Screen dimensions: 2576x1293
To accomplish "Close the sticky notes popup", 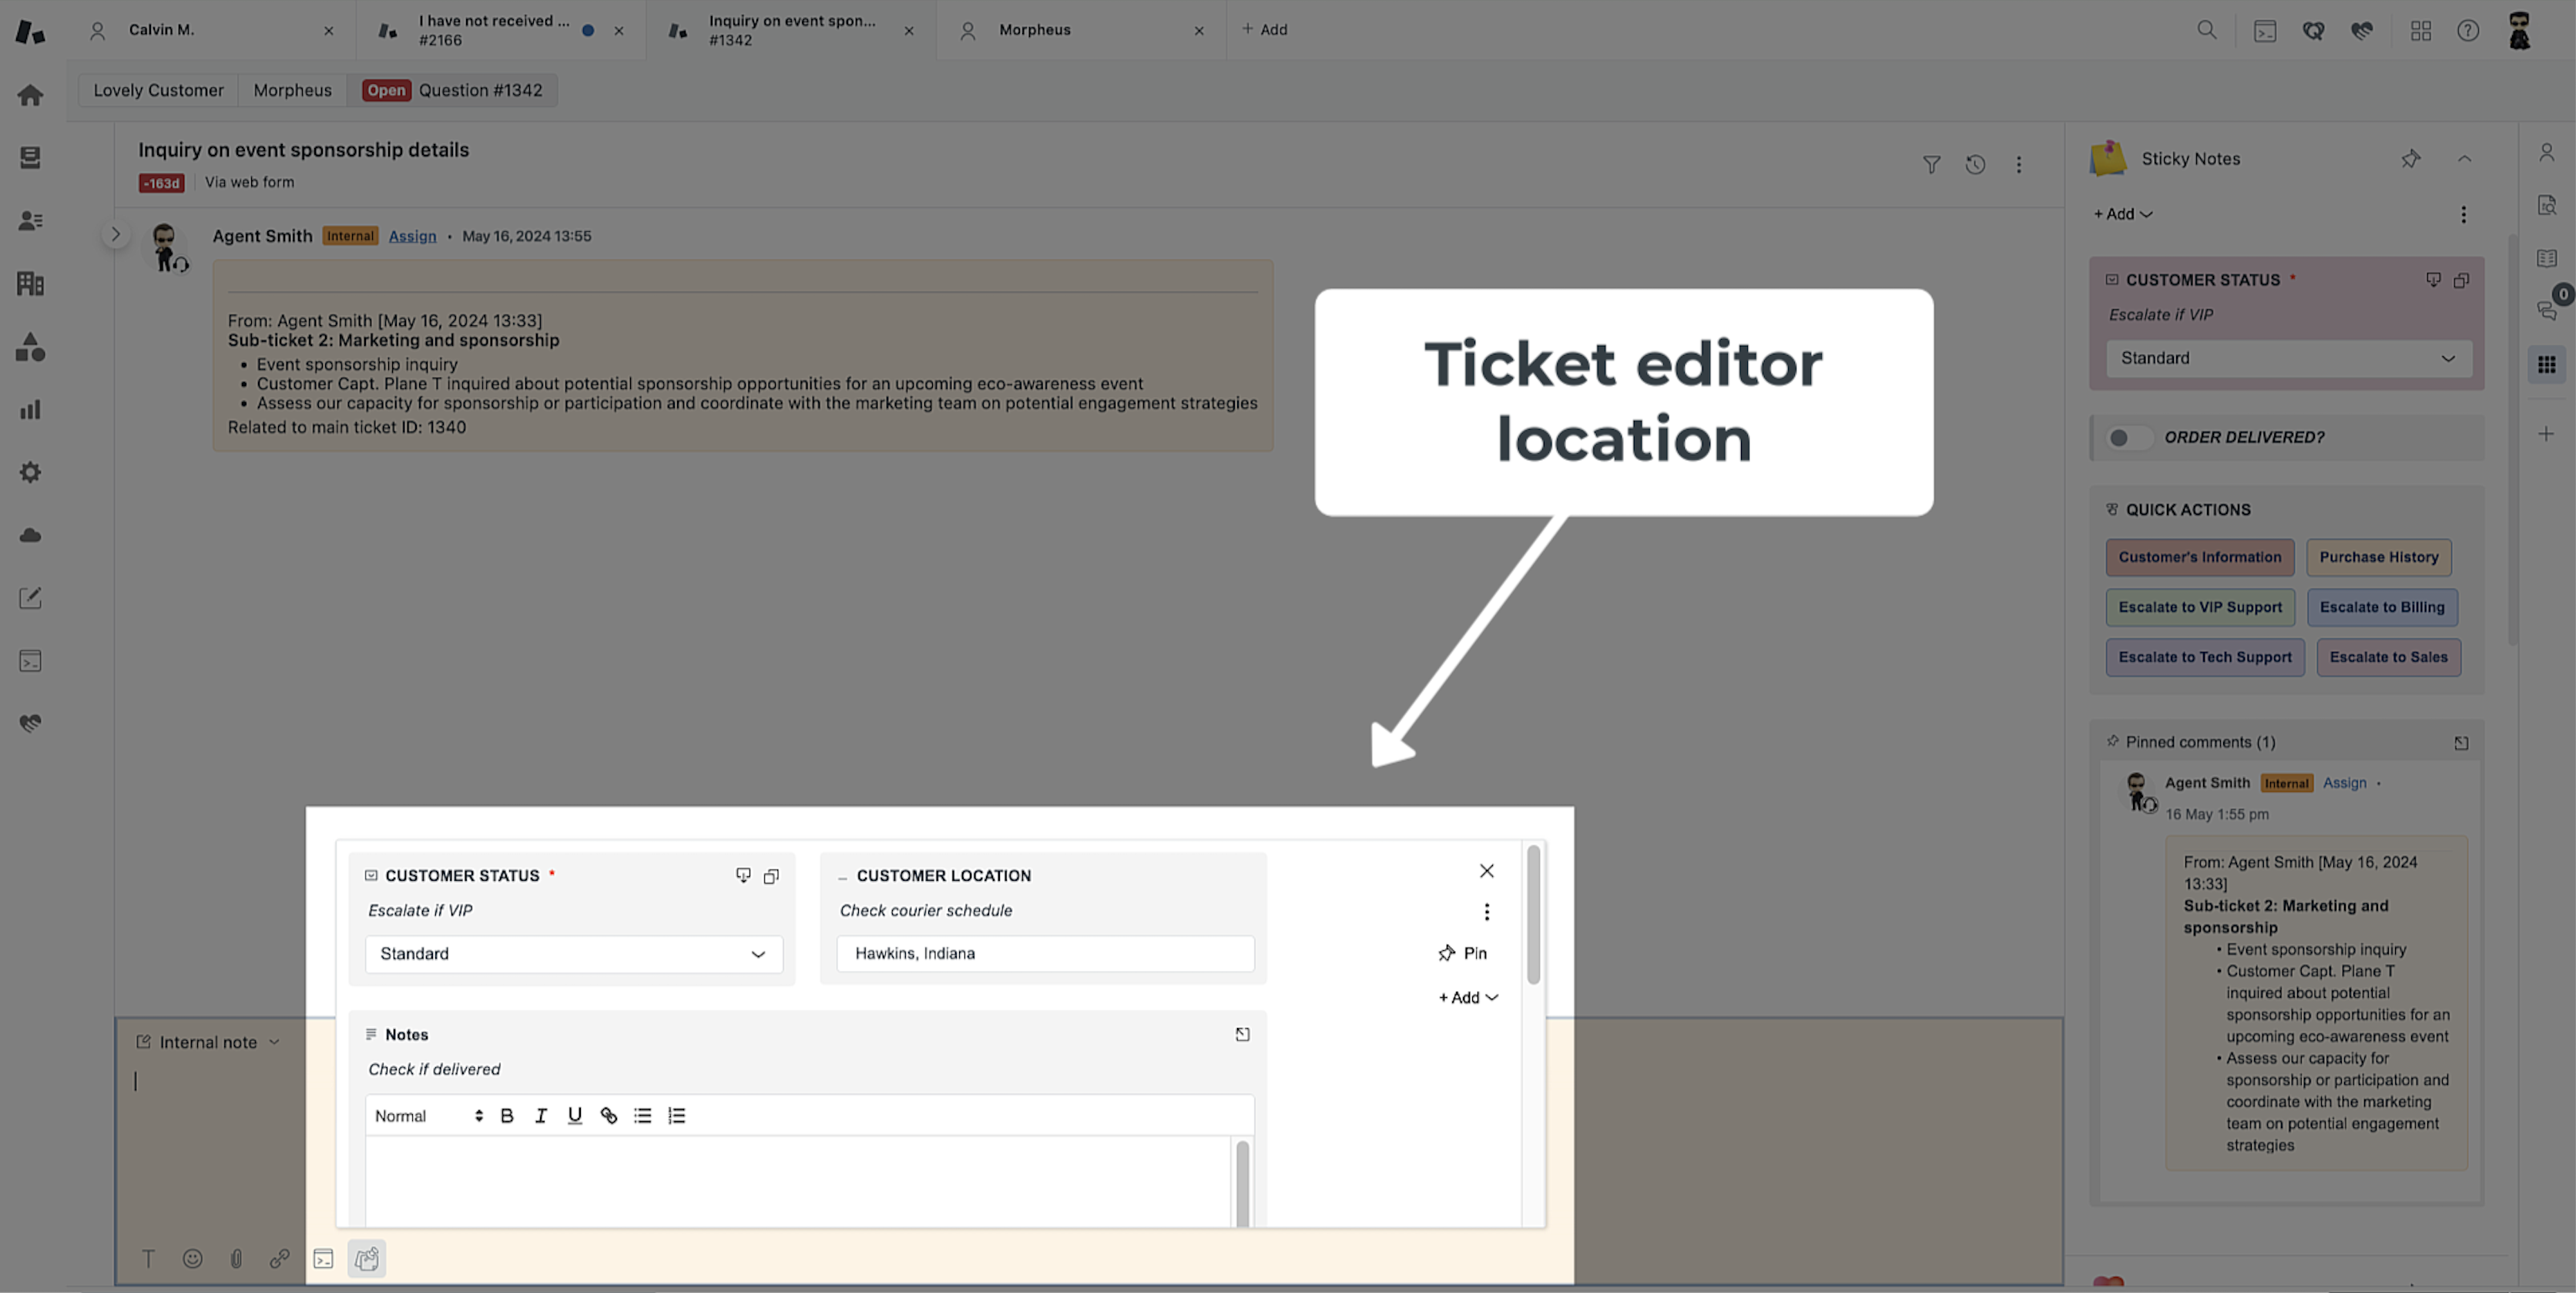I will 1487,872.
